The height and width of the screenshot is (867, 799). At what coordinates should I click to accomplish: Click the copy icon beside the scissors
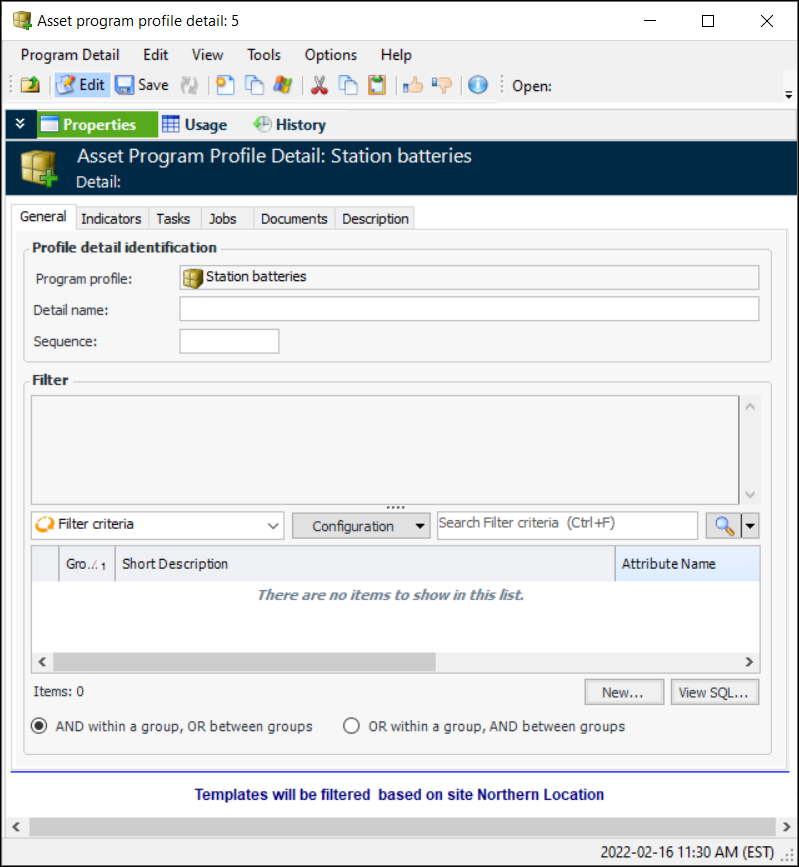point(348,85)
